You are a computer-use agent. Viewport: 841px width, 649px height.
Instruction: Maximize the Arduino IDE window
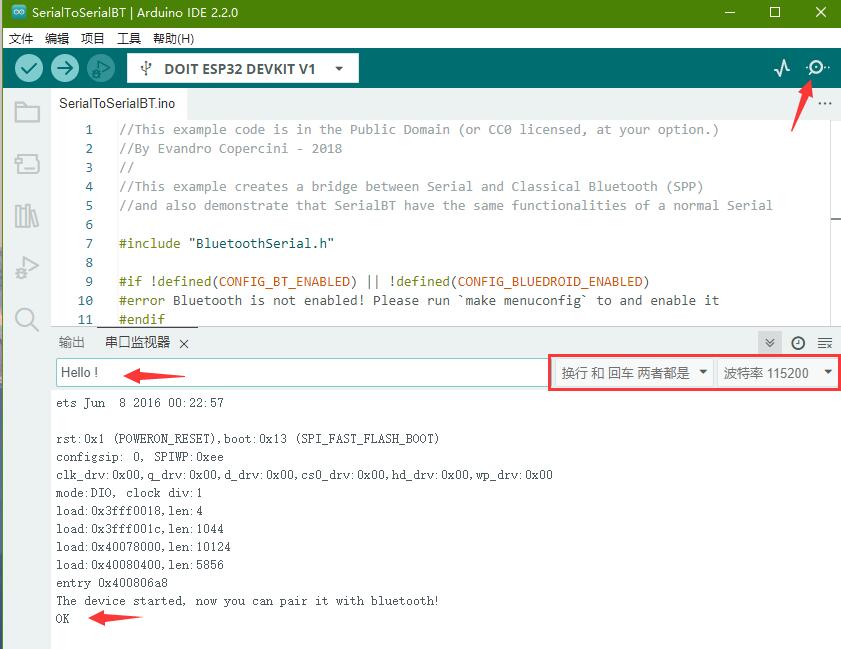[774, 12]
